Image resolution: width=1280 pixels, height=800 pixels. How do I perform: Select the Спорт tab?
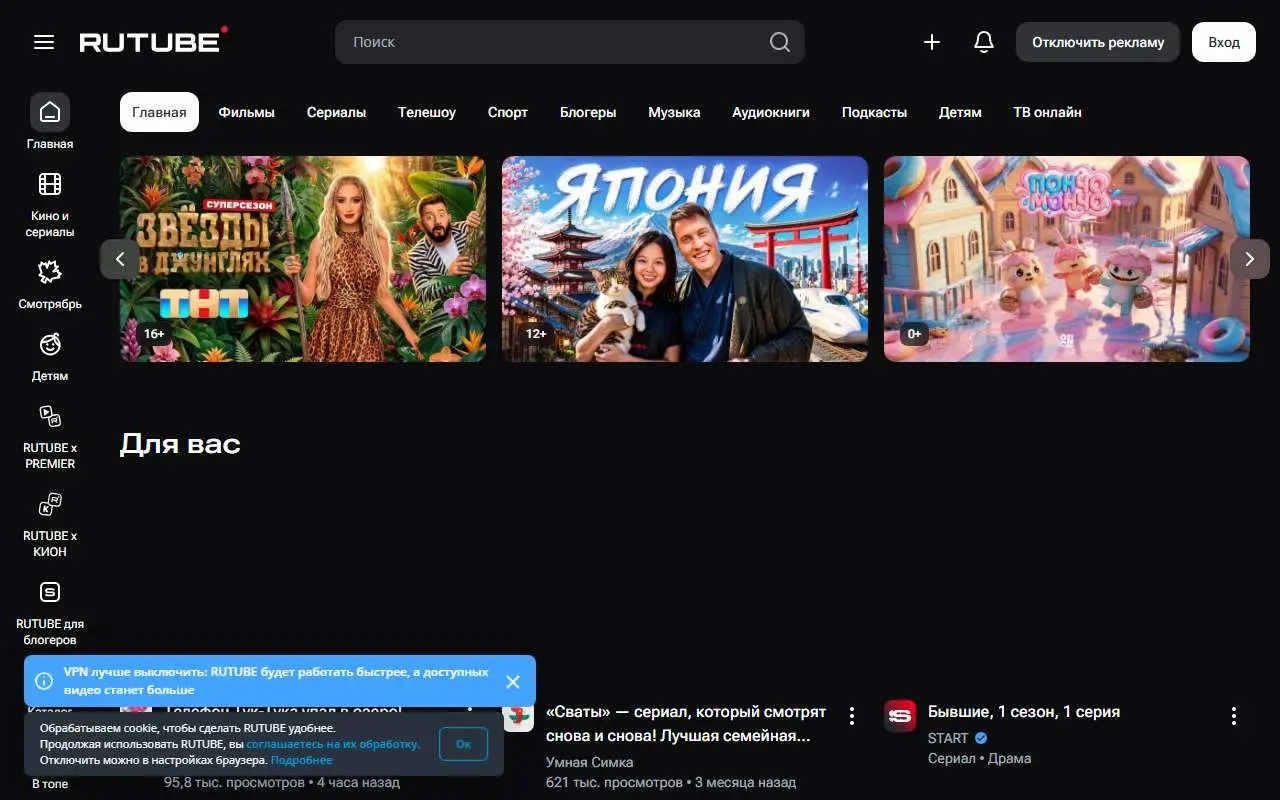pos(508,112)
